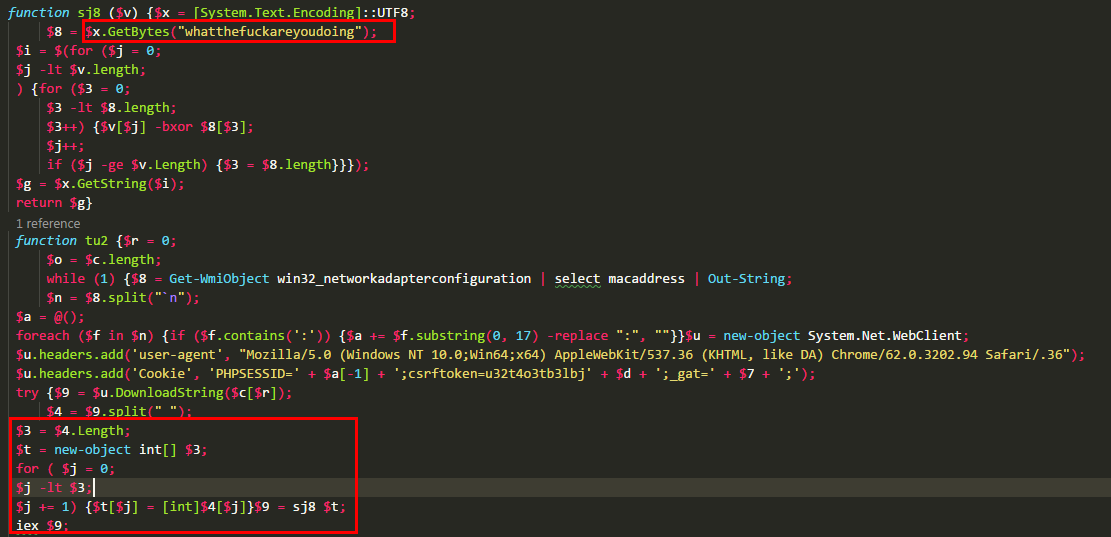Image resolution: width=1111 pixels, height=537 pixels.
Task: Click the line '$o = $c.length;'
Action: (105, 259)
